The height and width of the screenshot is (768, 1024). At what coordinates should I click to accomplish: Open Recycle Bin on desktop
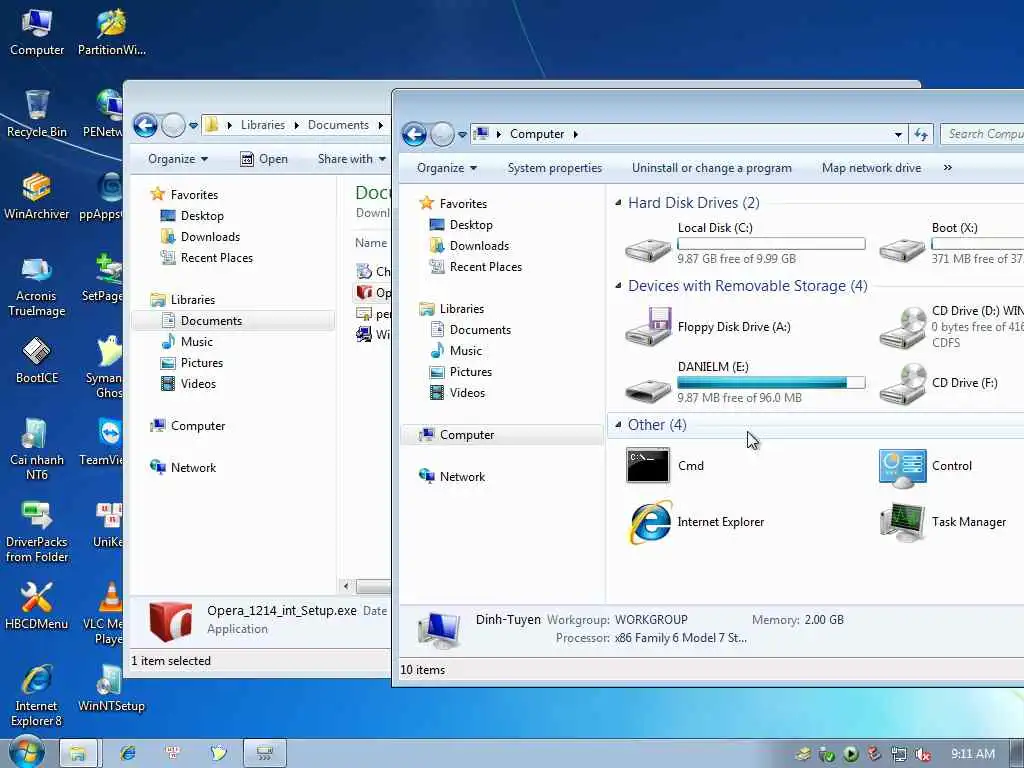point(37,114)
